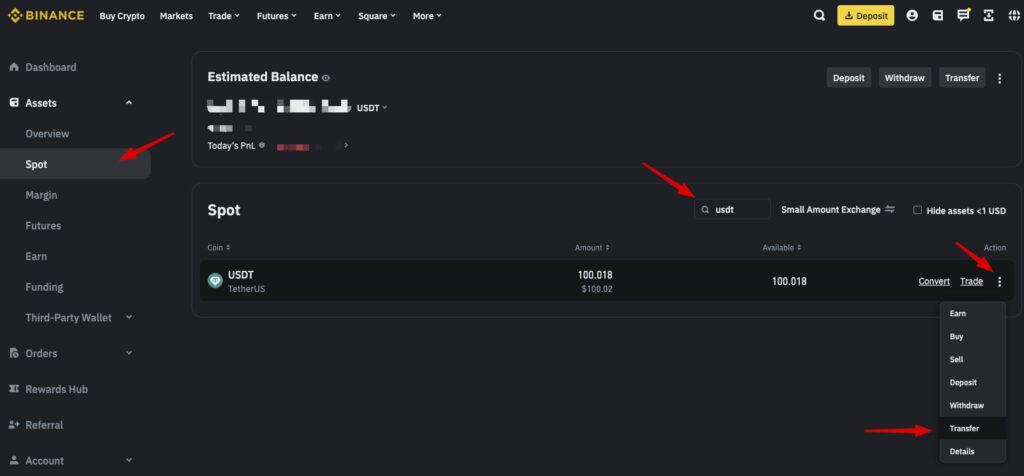Viewport: 1024px width, 476px height.
Task: Expand the Square menu in top nav
Action: click(x=377, y=16)
